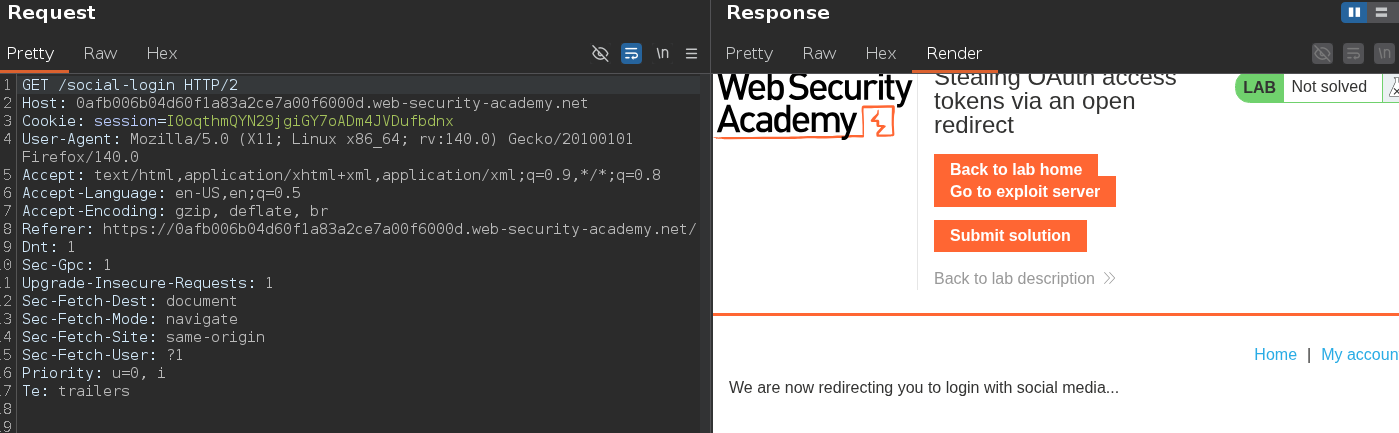Click the green LAB status badge

click(1259, 87)
